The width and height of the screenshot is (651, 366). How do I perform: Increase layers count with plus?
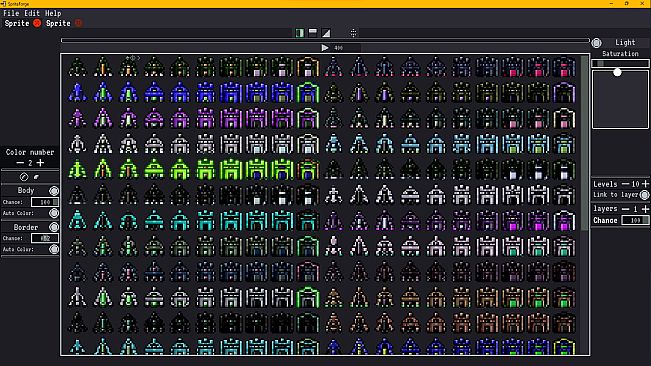point(645,209)
